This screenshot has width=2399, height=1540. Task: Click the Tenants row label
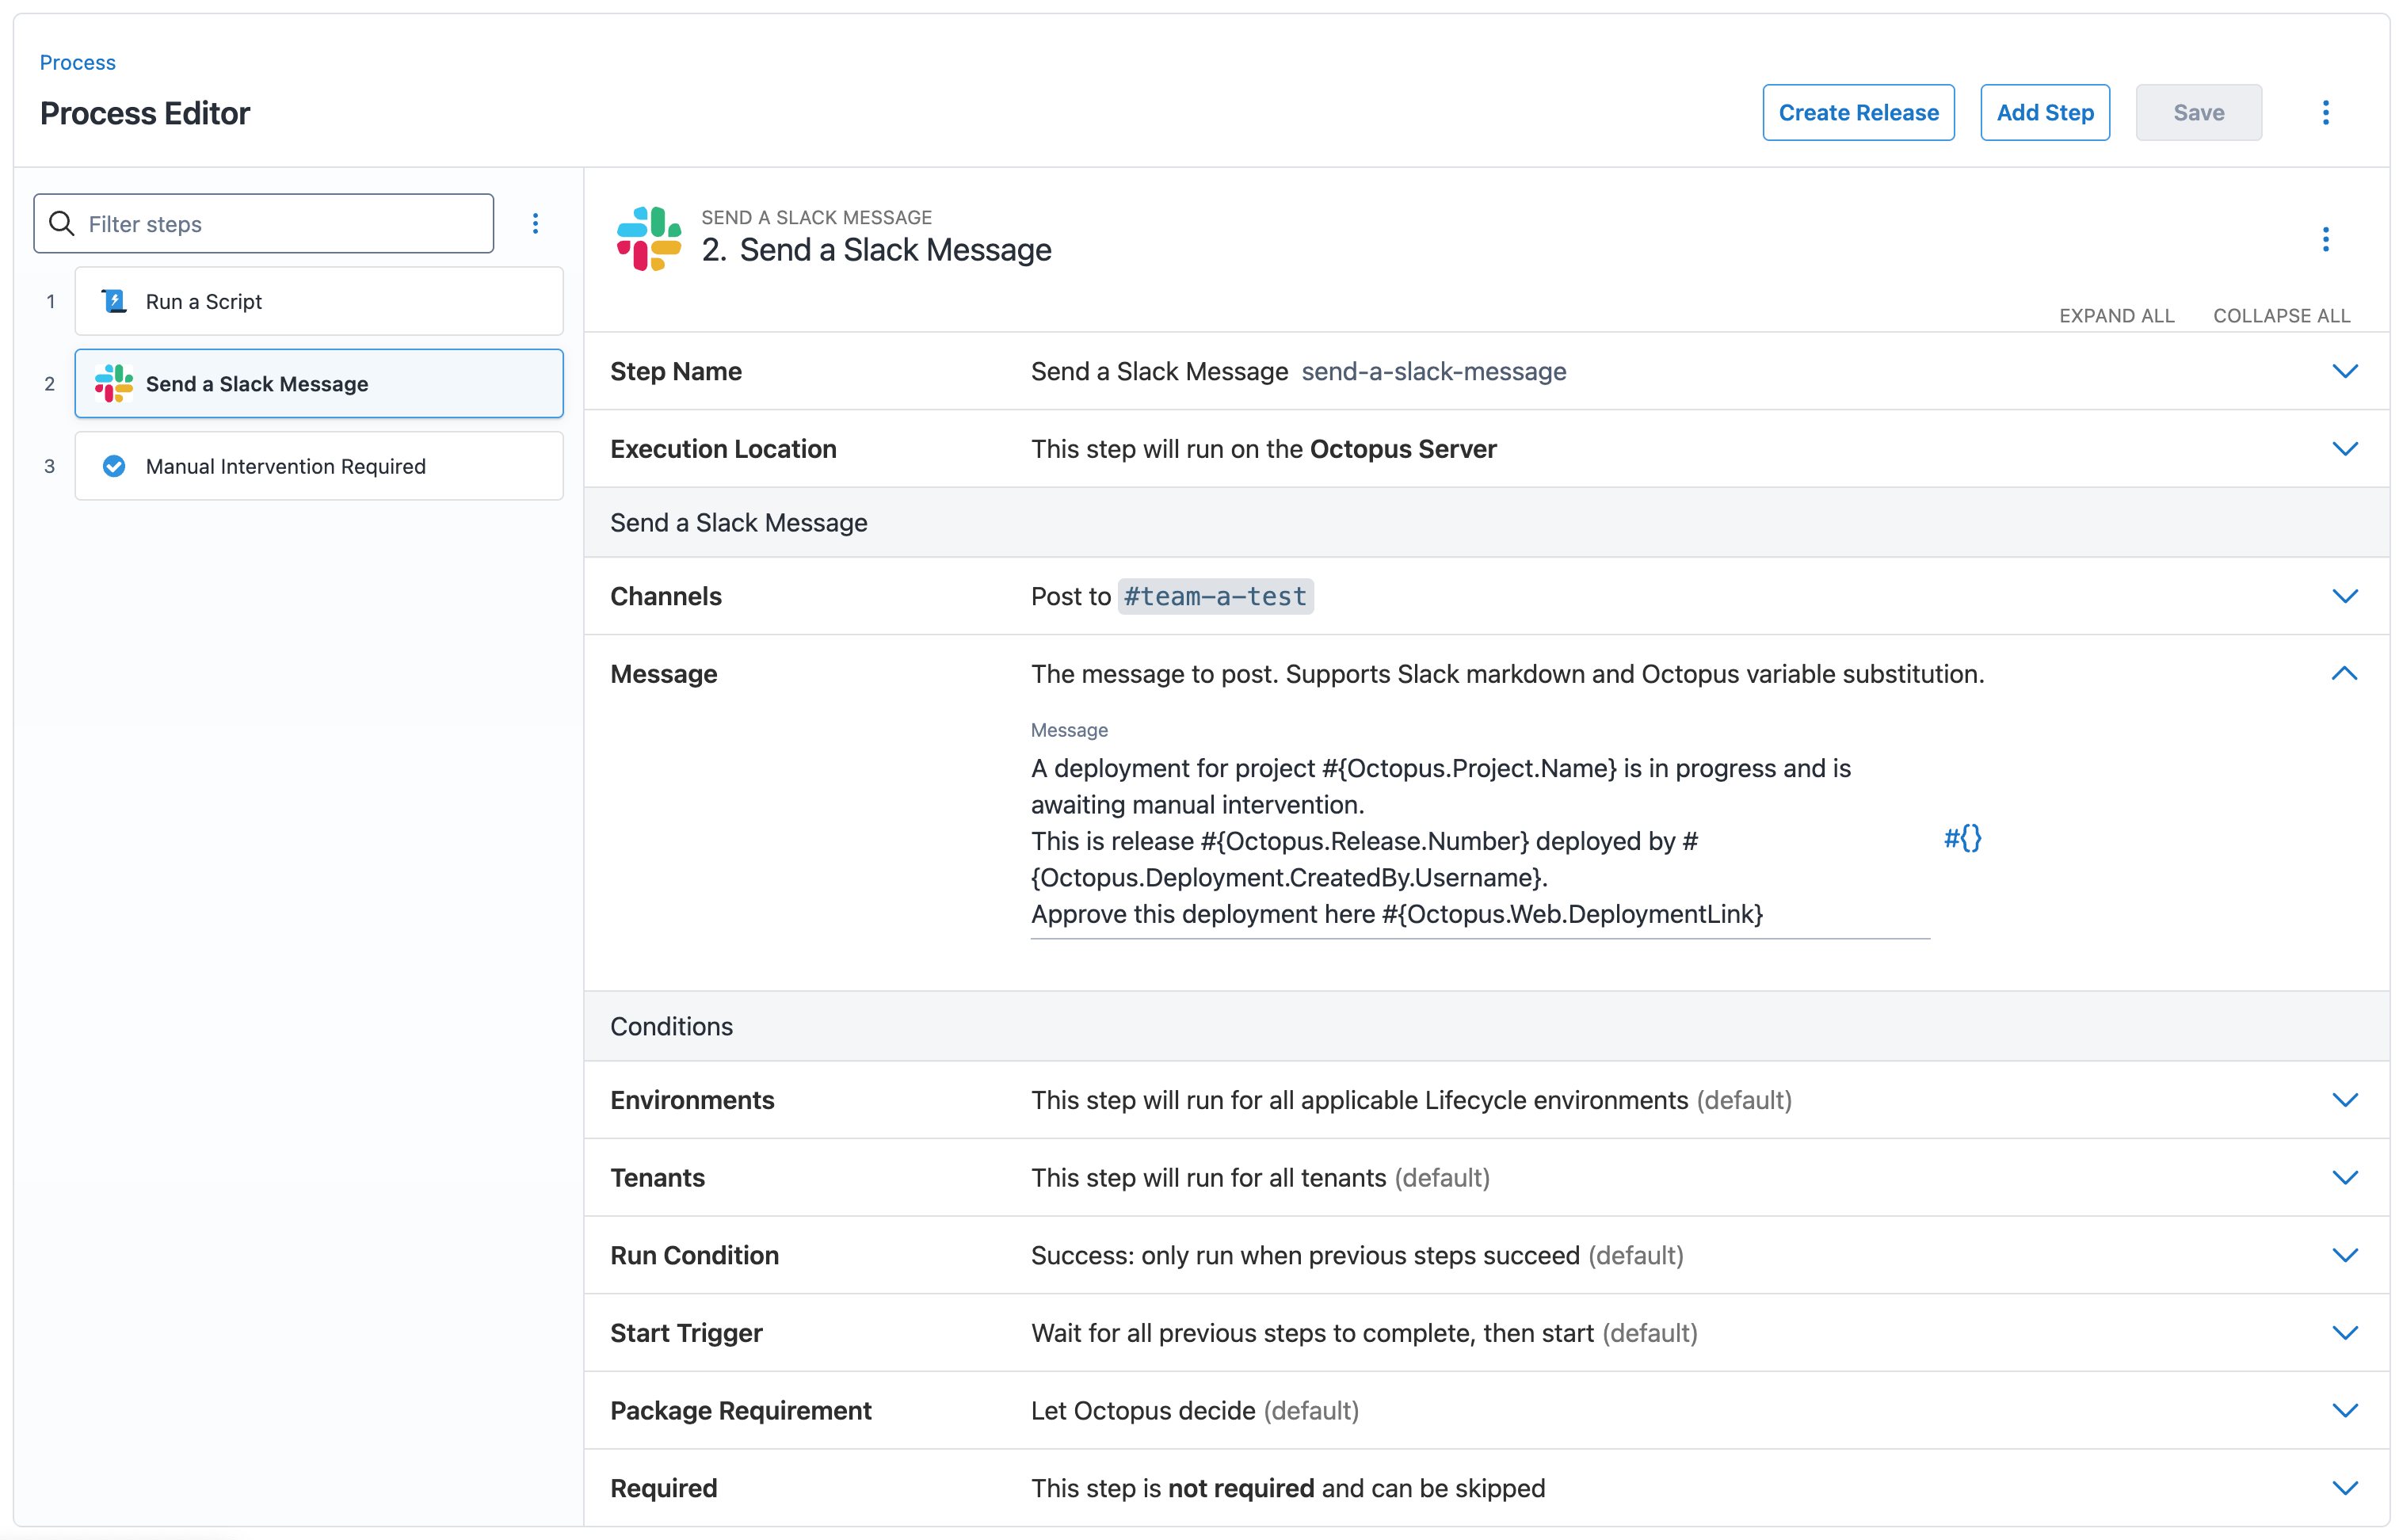coord(658,1178)
